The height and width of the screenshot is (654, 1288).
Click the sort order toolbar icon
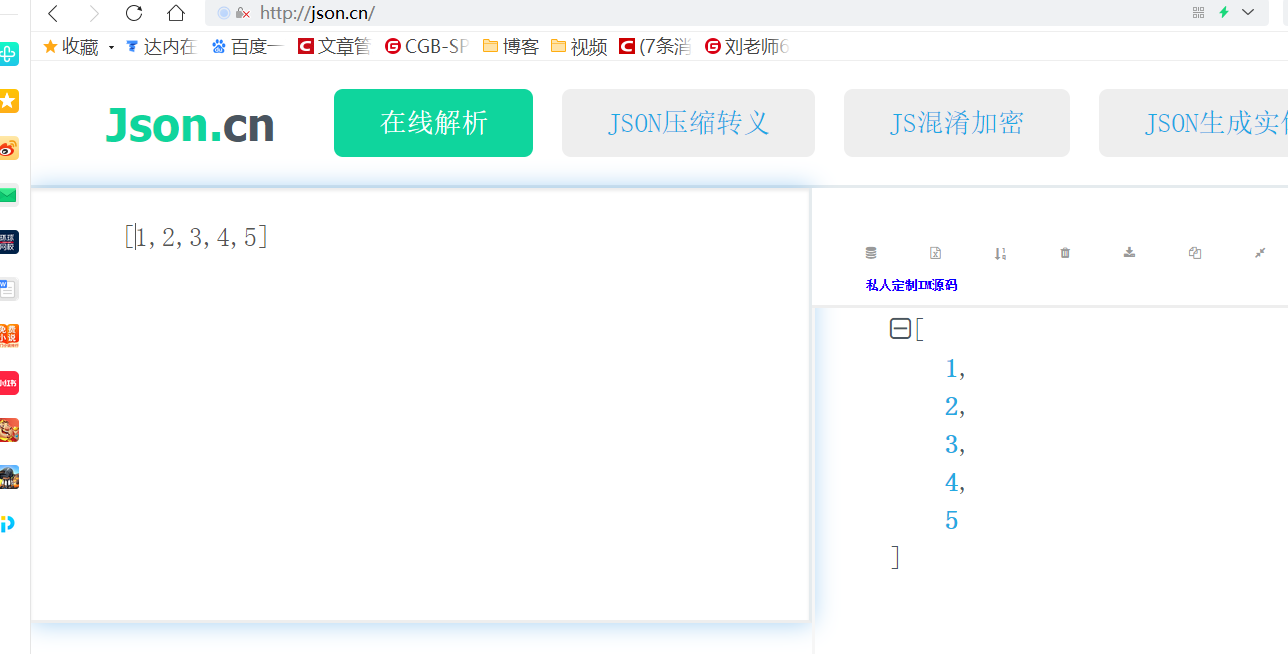[x=1000, y=253]
